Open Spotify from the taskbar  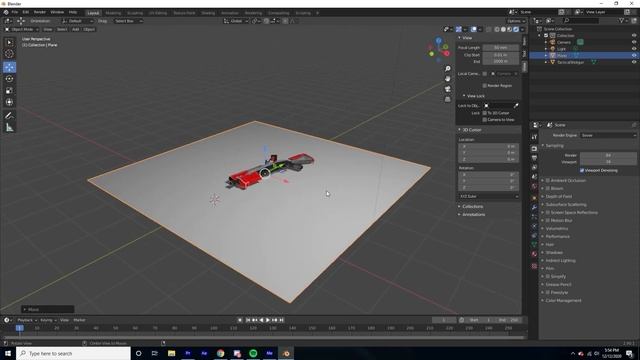pos(253,353)
